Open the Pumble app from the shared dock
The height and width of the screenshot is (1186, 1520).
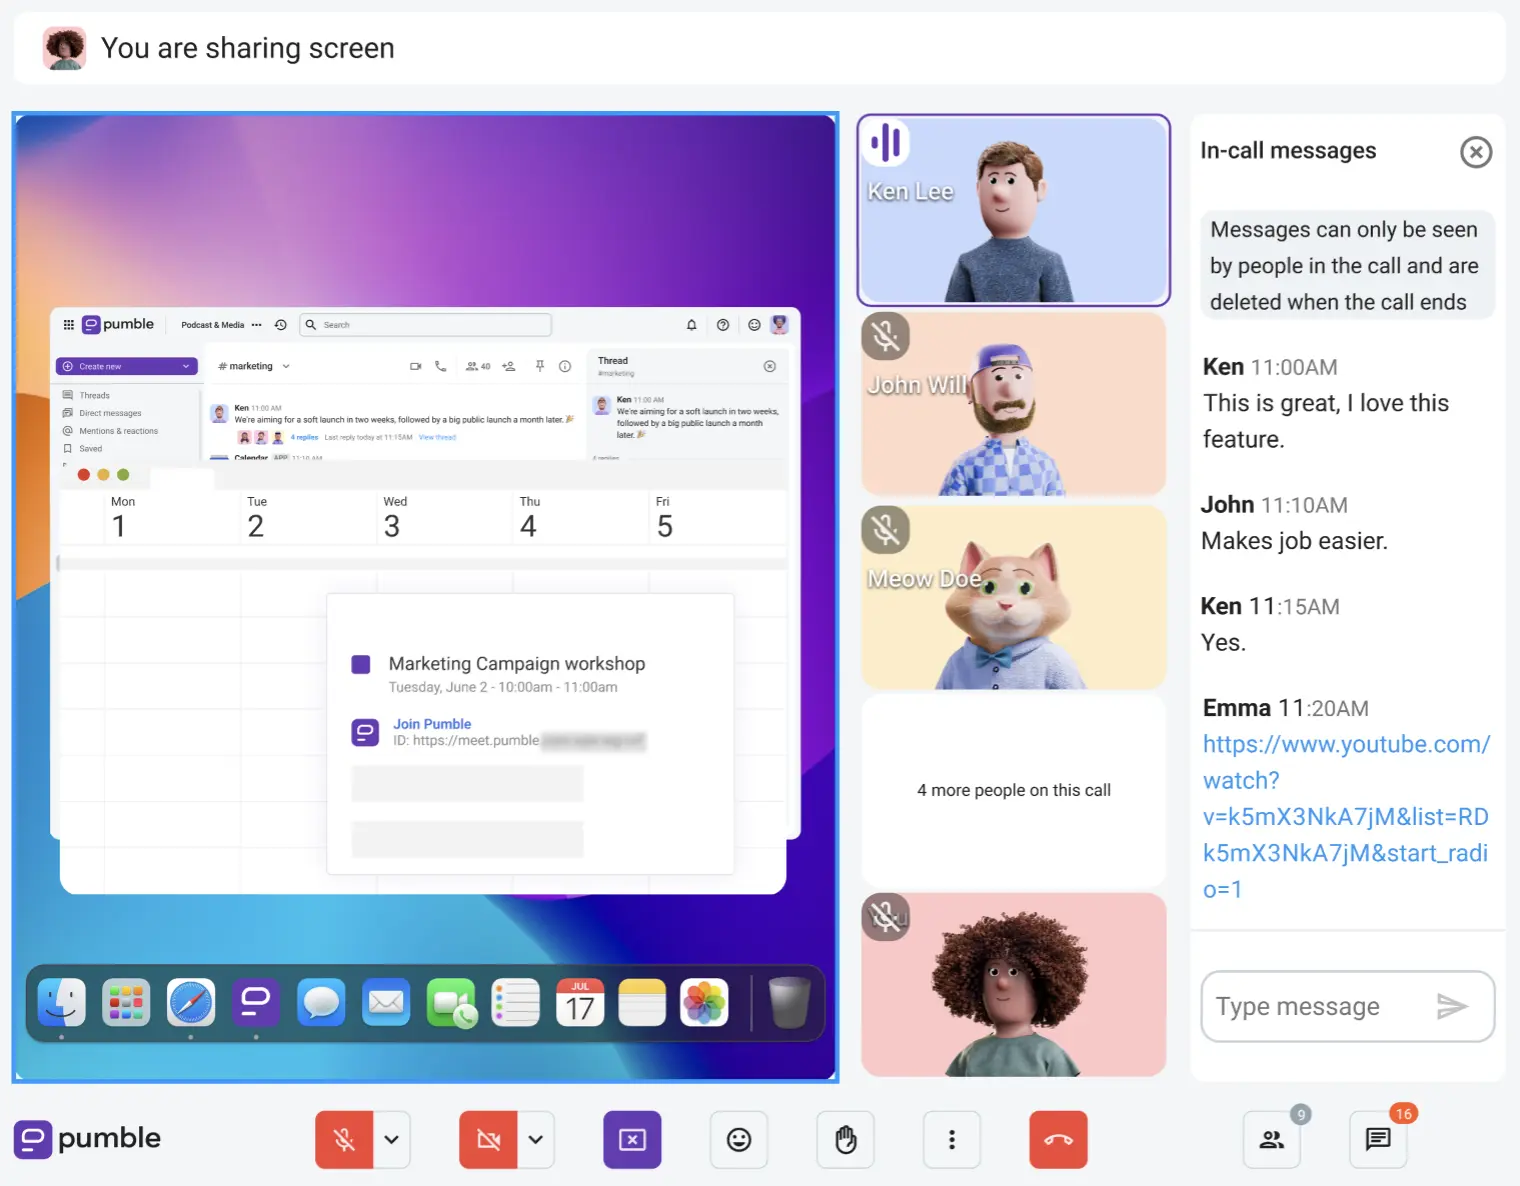(x=256, y=1003)
